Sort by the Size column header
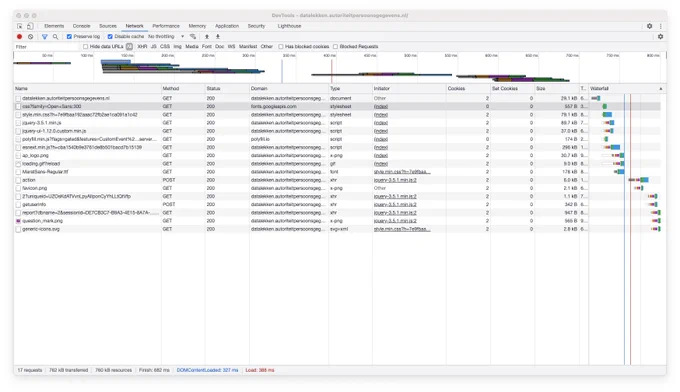This screenshot has height=392, width=680. pyautogui.click(x=557, y=88)
